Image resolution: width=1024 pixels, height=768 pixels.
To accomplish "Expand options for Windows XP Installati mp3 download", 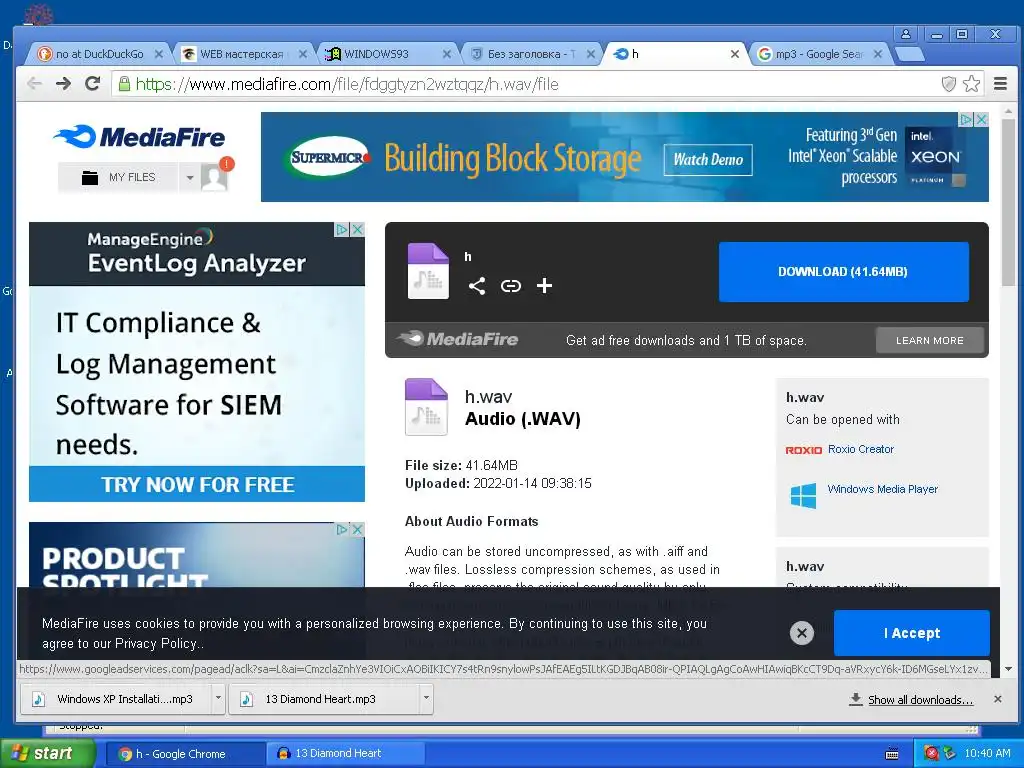I will coord(218,698).
